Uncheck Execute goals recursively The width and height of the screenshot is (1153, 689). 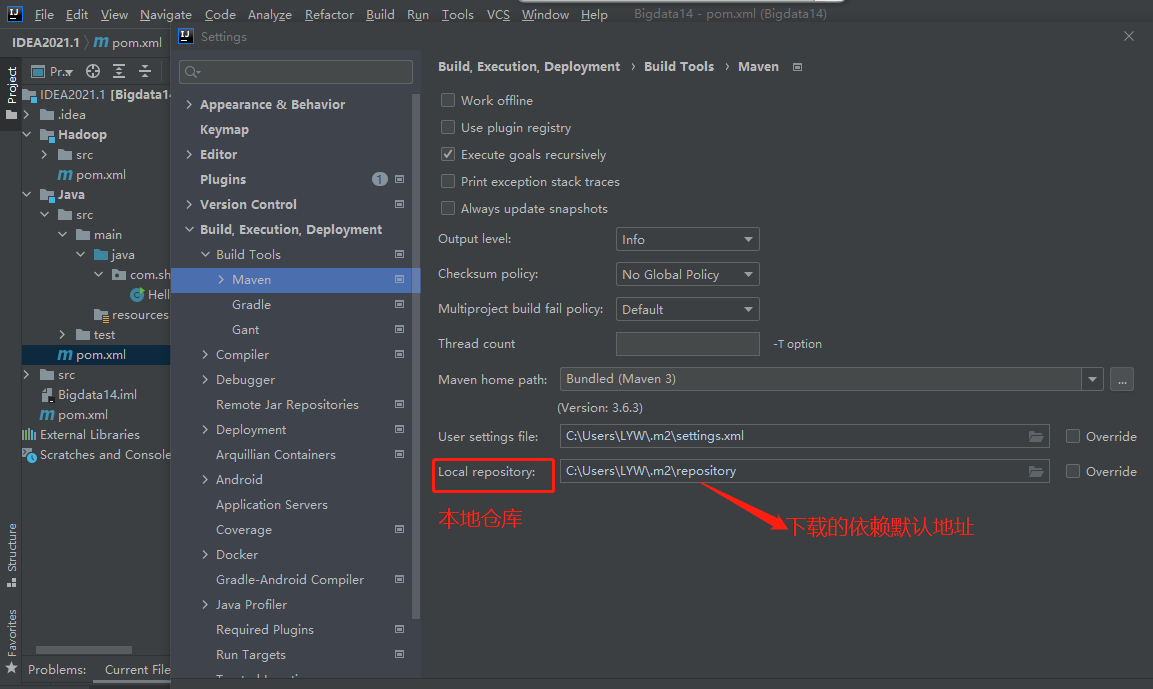click(447, 154)
